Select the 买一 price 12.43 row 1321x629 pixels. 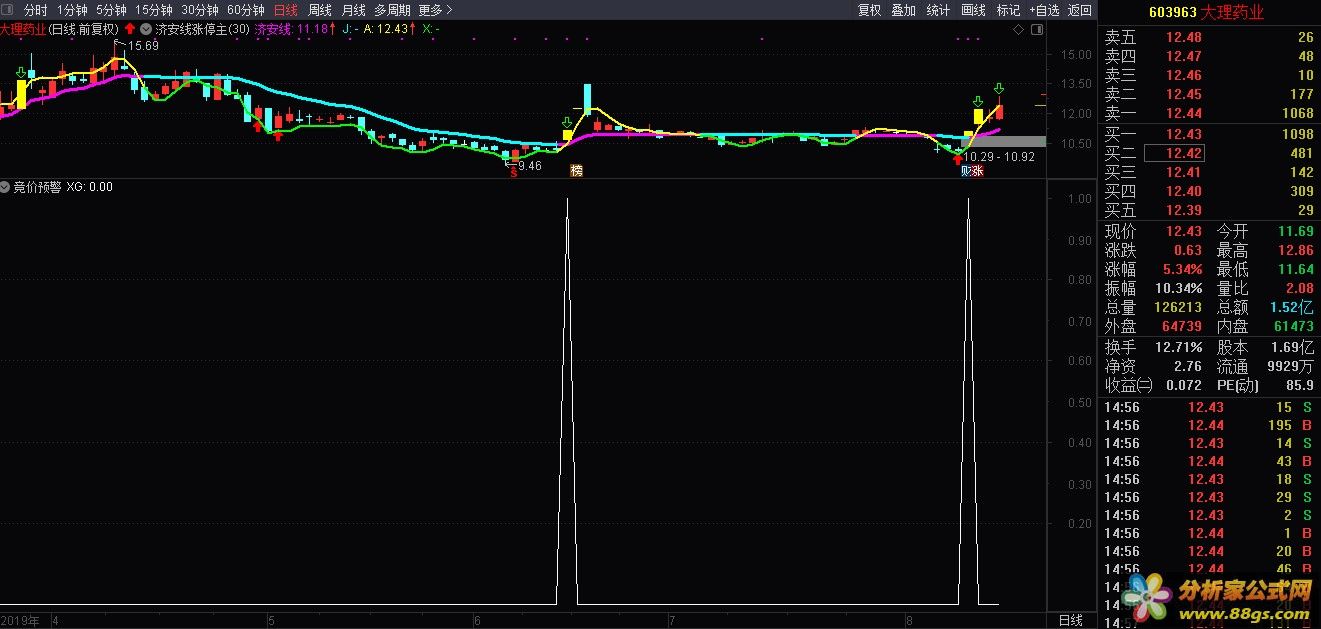(1209, 134)
